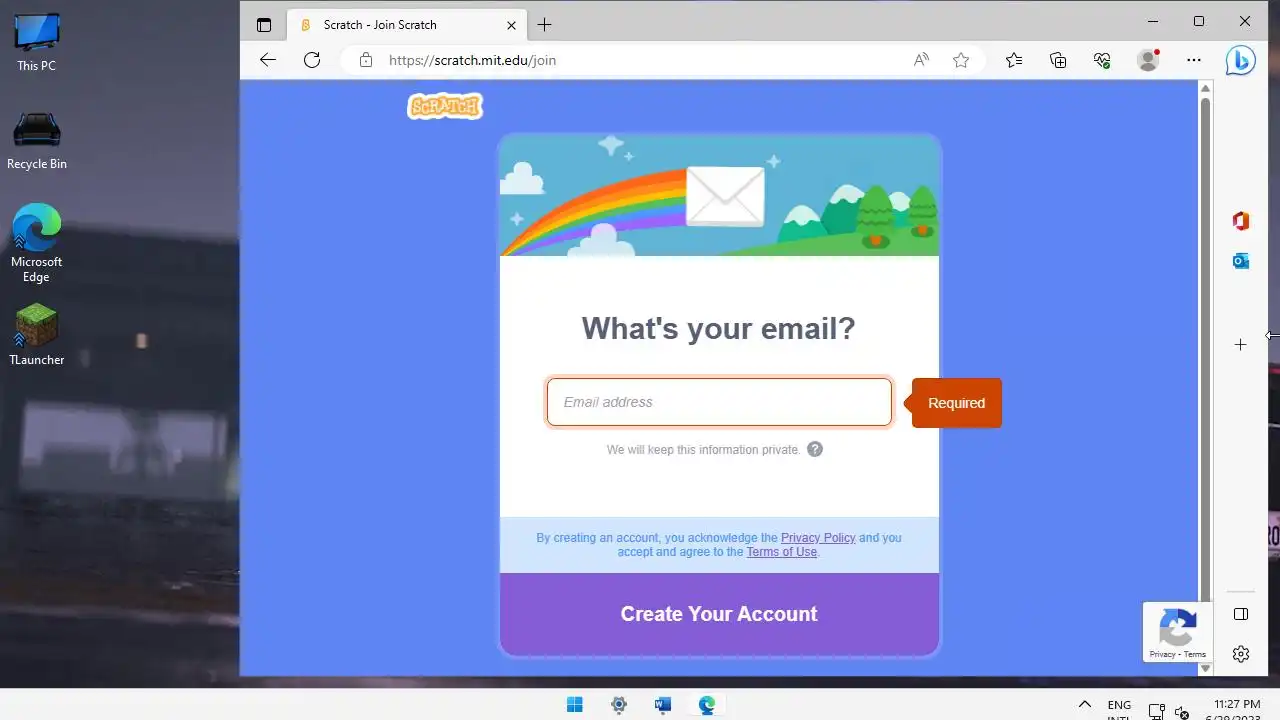Open the Terms of Use link
Screen dimensions: 1280x720
pyautogui.click(x=782, y=552)
